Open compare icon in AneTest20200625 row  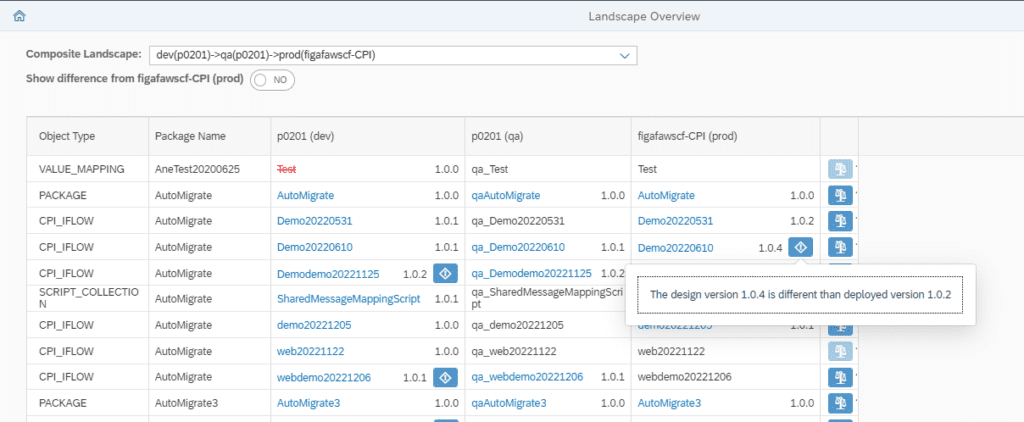point(840,169)
